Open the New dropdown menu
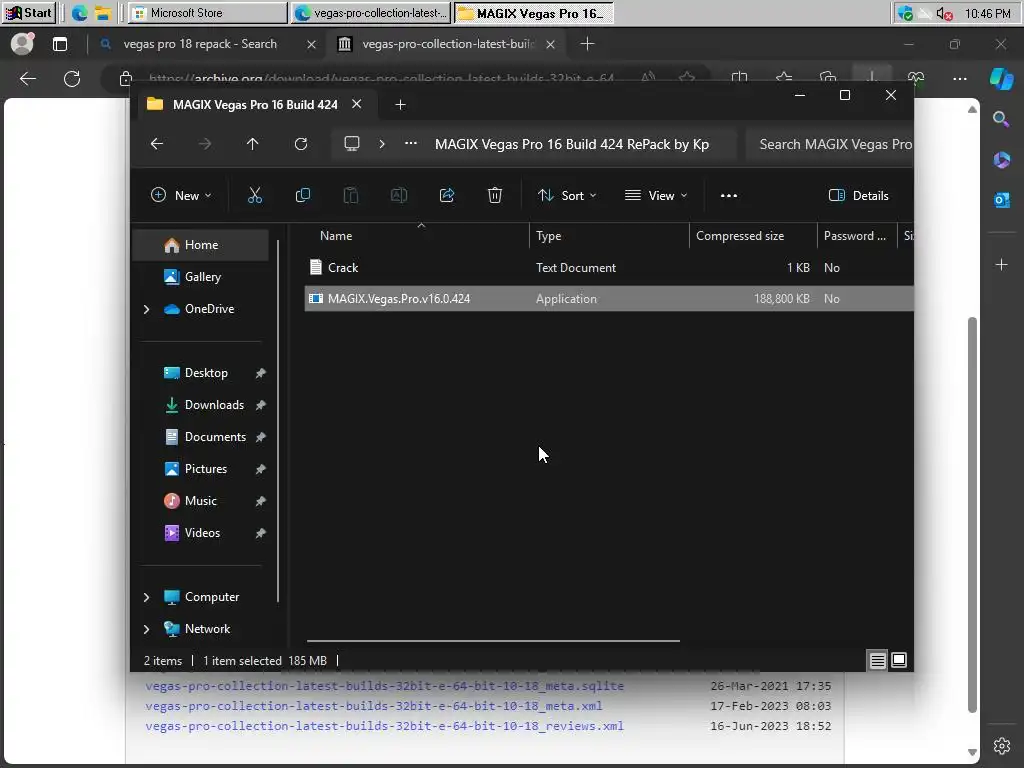Viewport: 1024px width, 768px height. click(x=182, y=195)
